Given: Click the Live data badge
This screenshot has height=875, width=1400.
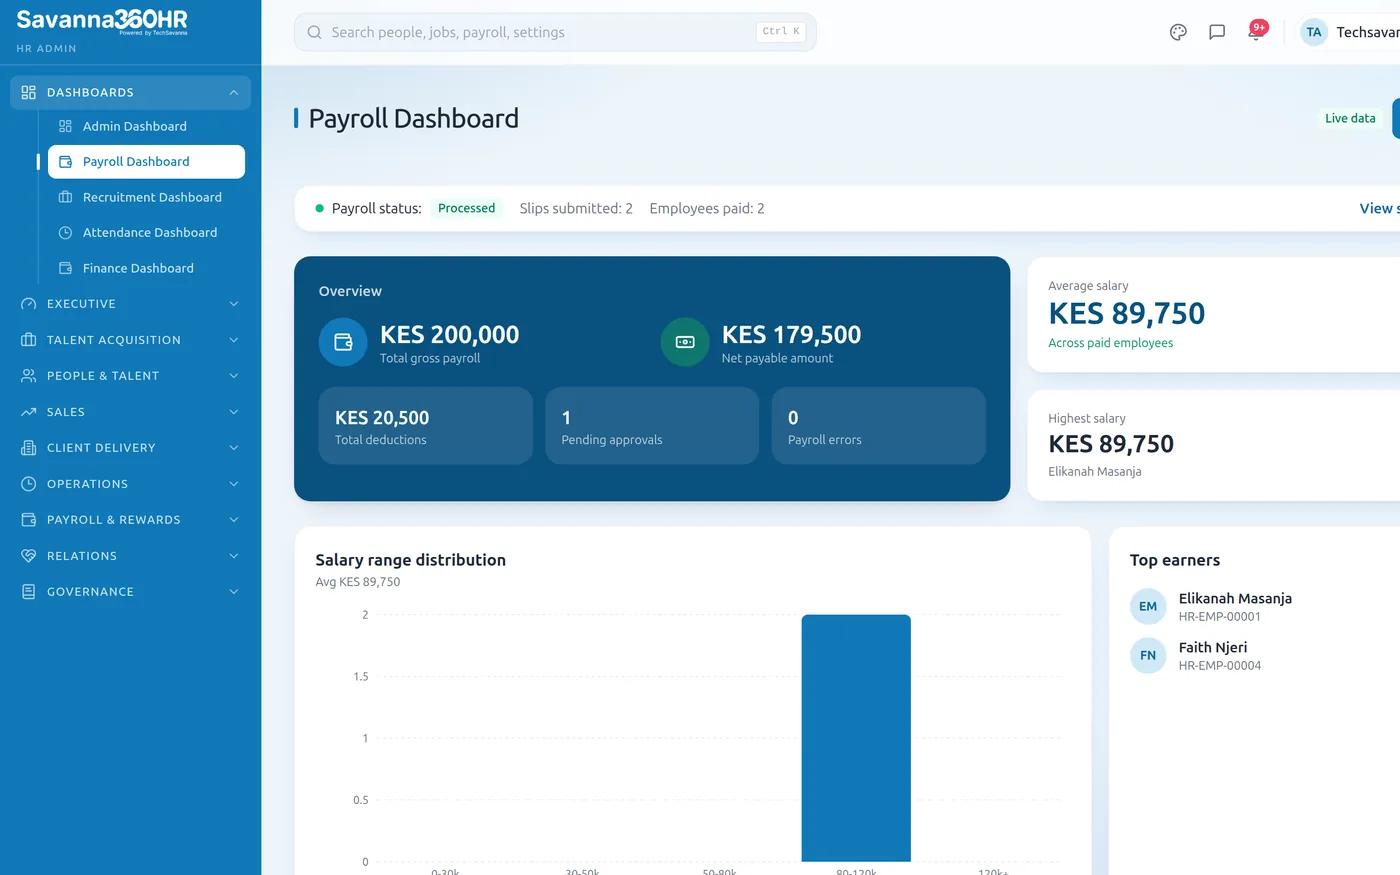Looking at the screenshot, I should coord(1350,118).
